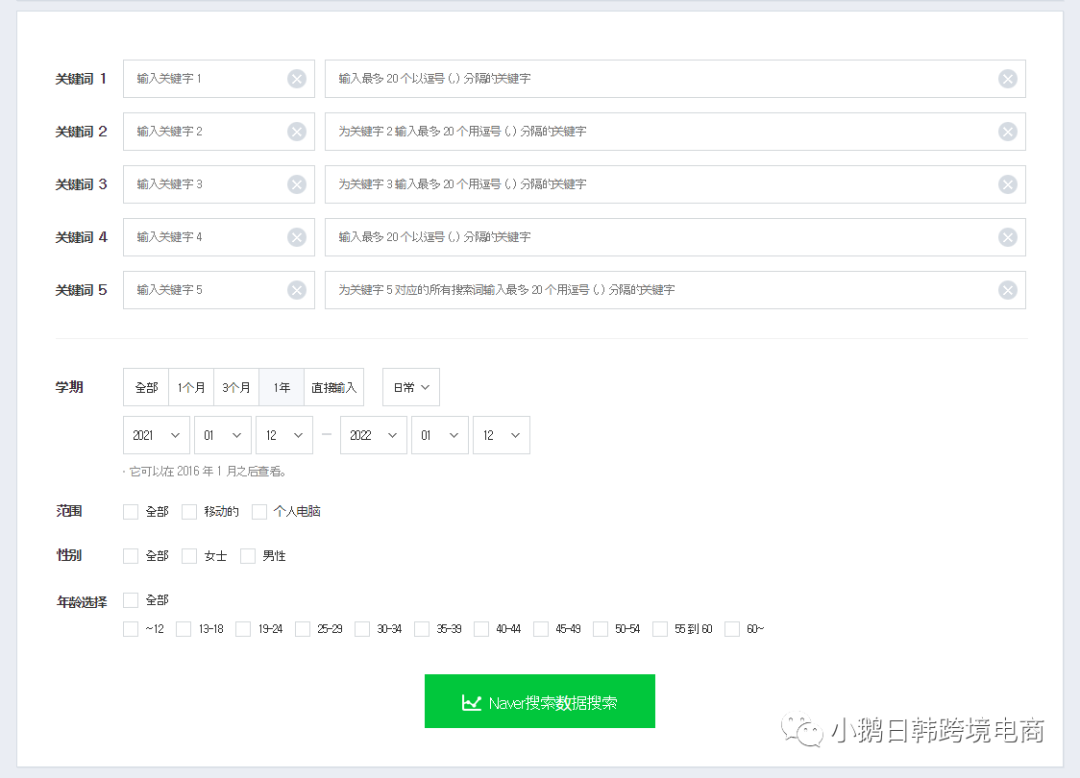
Task: Clear keyword 1 related keywords field X icon
Action: click(x=1007, y=78)
